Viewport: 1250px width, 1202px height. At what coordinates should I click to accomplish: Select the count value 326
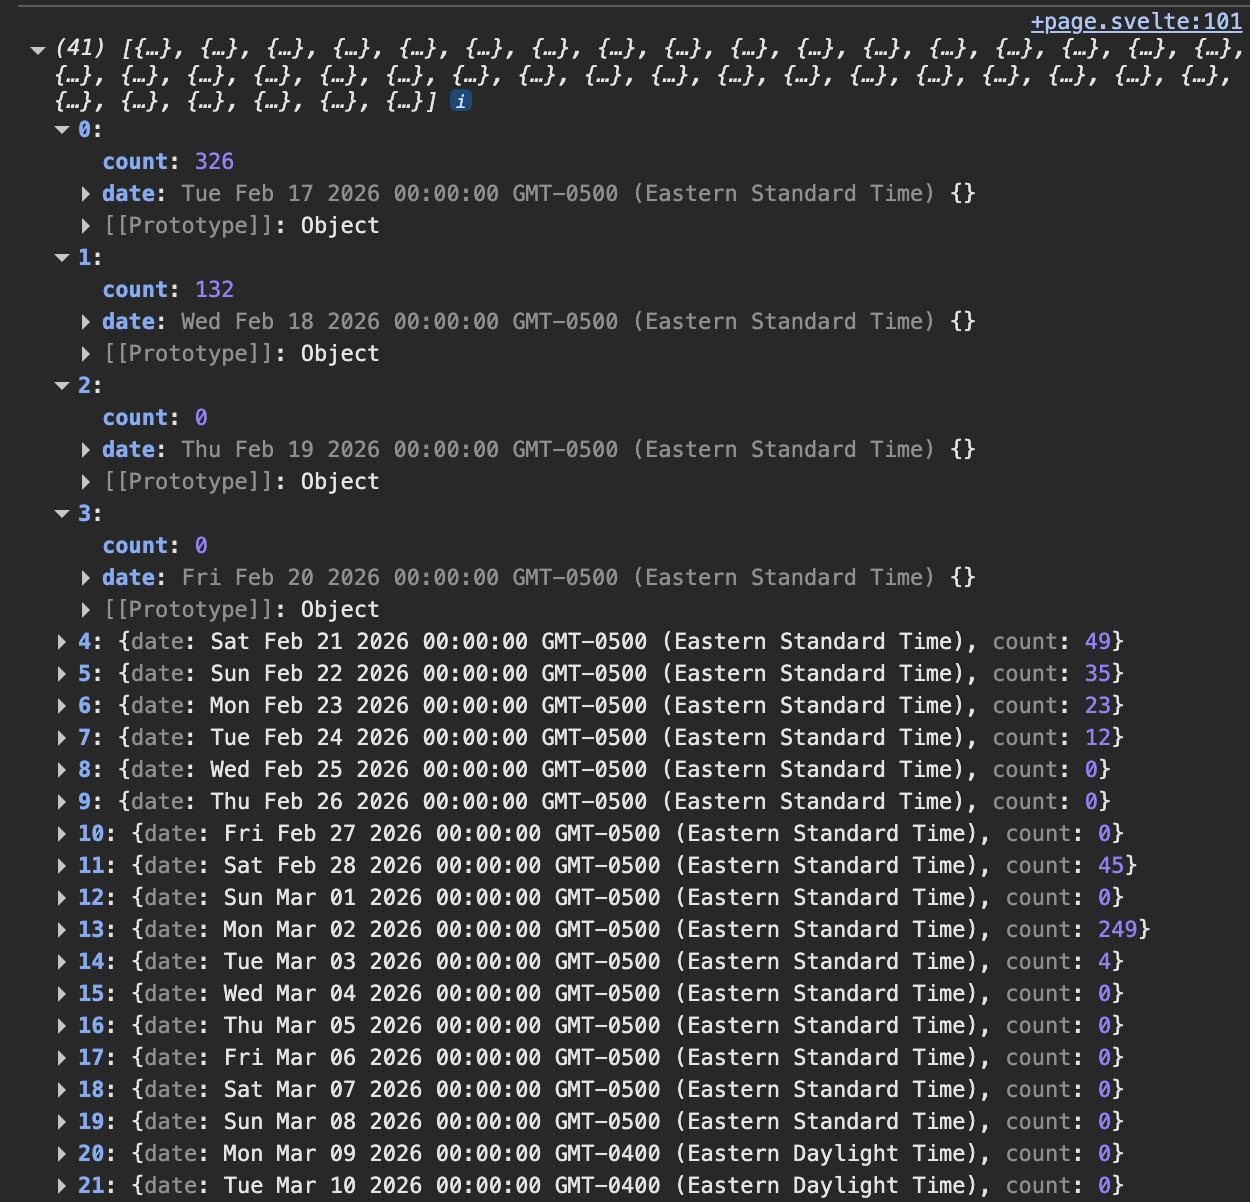click(x=214, y=162)
